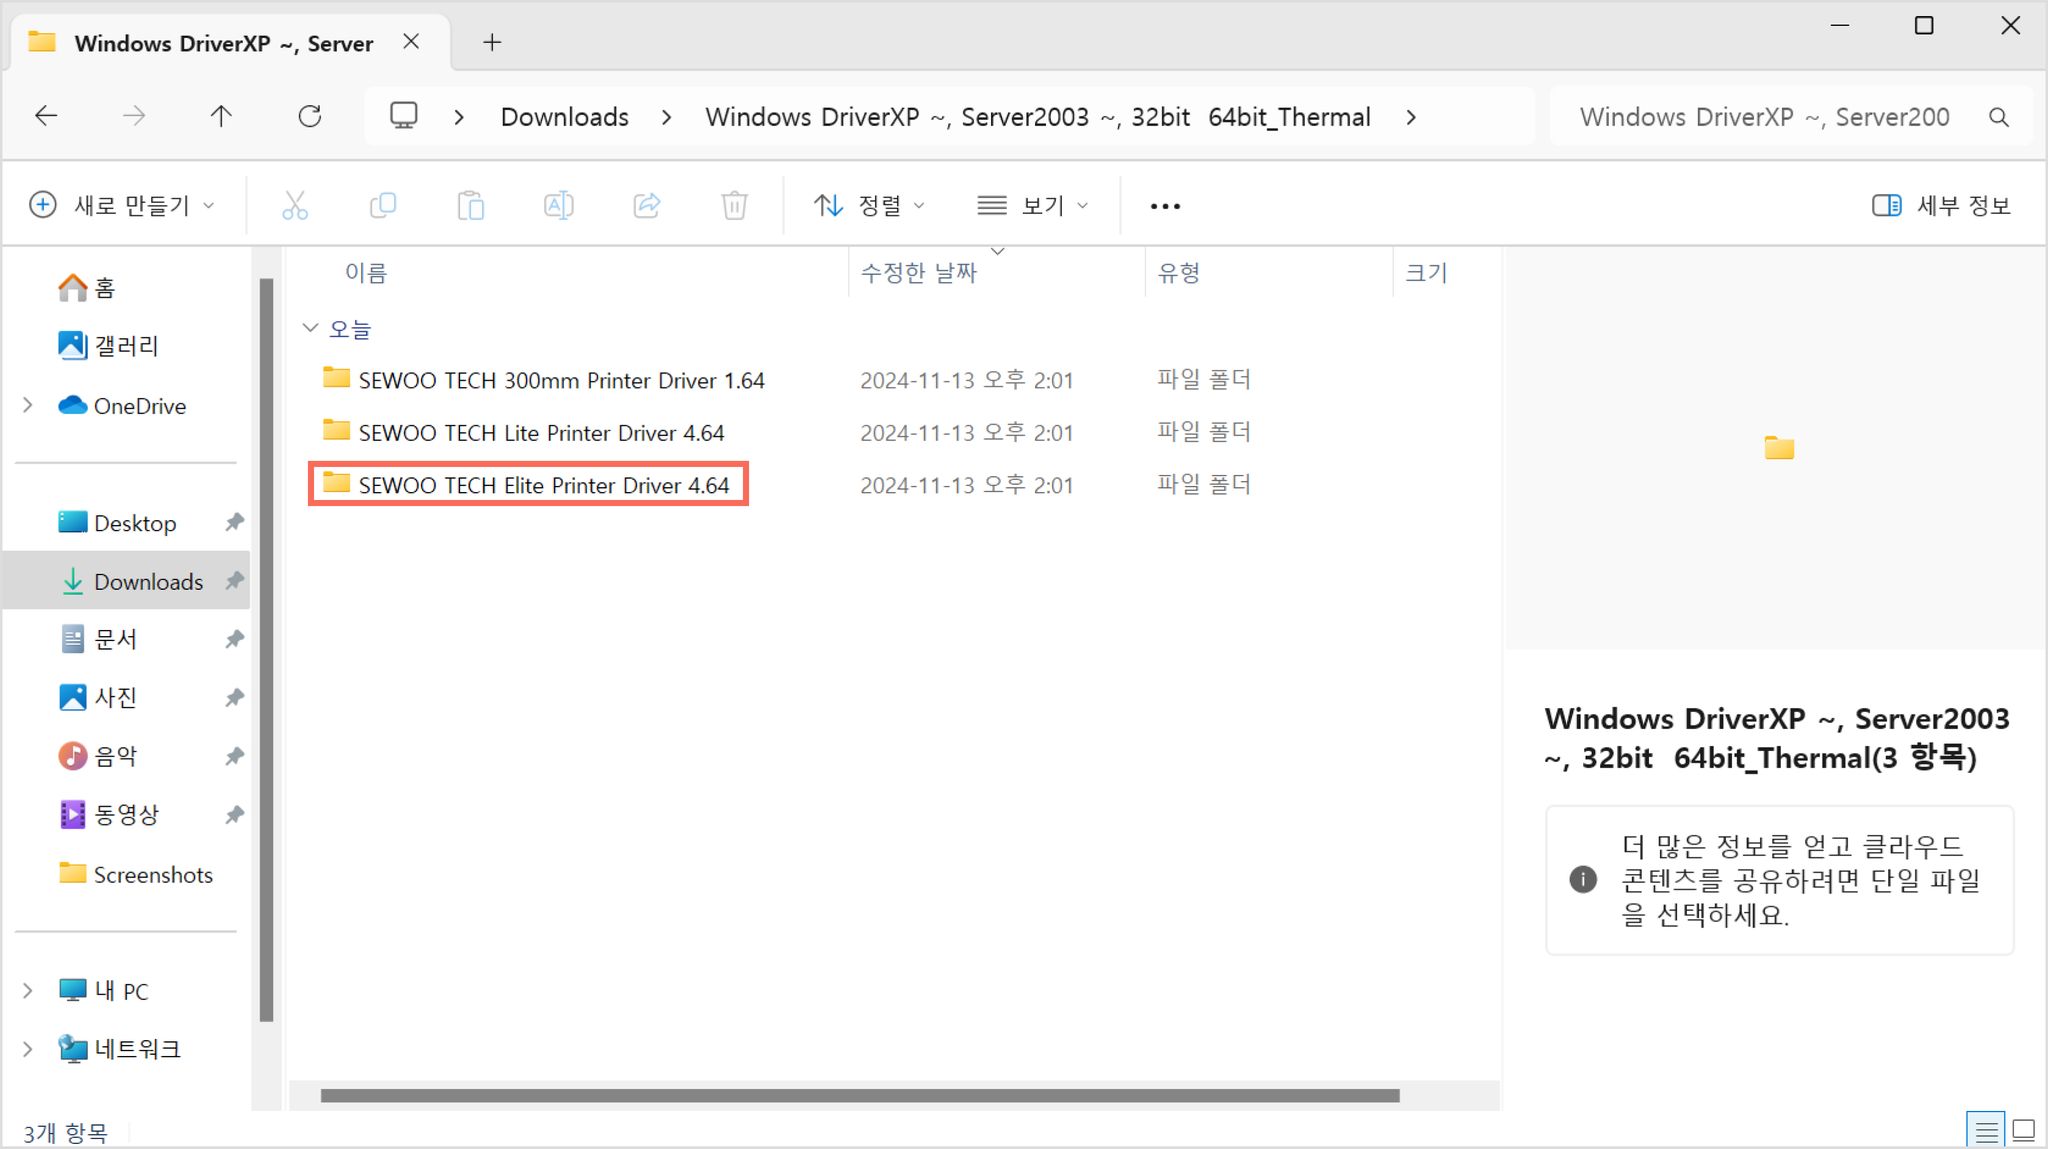Viewport: 2048px width, 1149px height.
Task: Collapse the 오늘 group
Action: pos(310,328)
